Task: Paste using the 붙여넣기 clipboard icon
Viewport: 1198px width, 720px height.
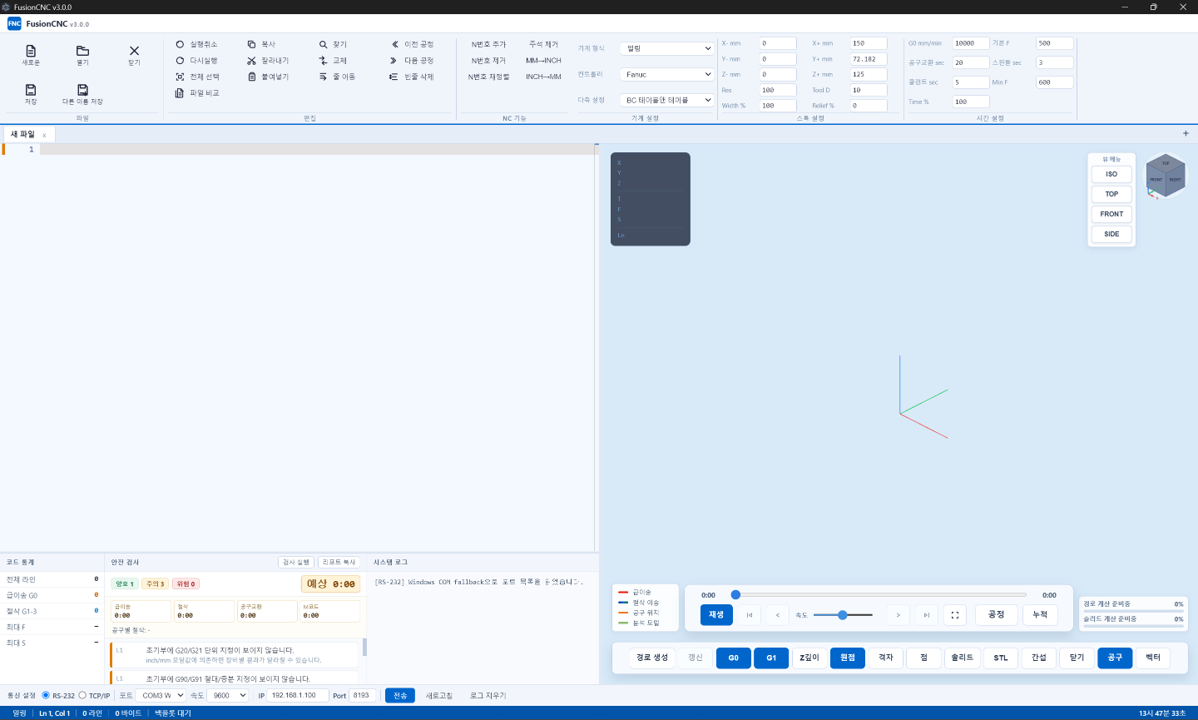Action: point(251,76)
